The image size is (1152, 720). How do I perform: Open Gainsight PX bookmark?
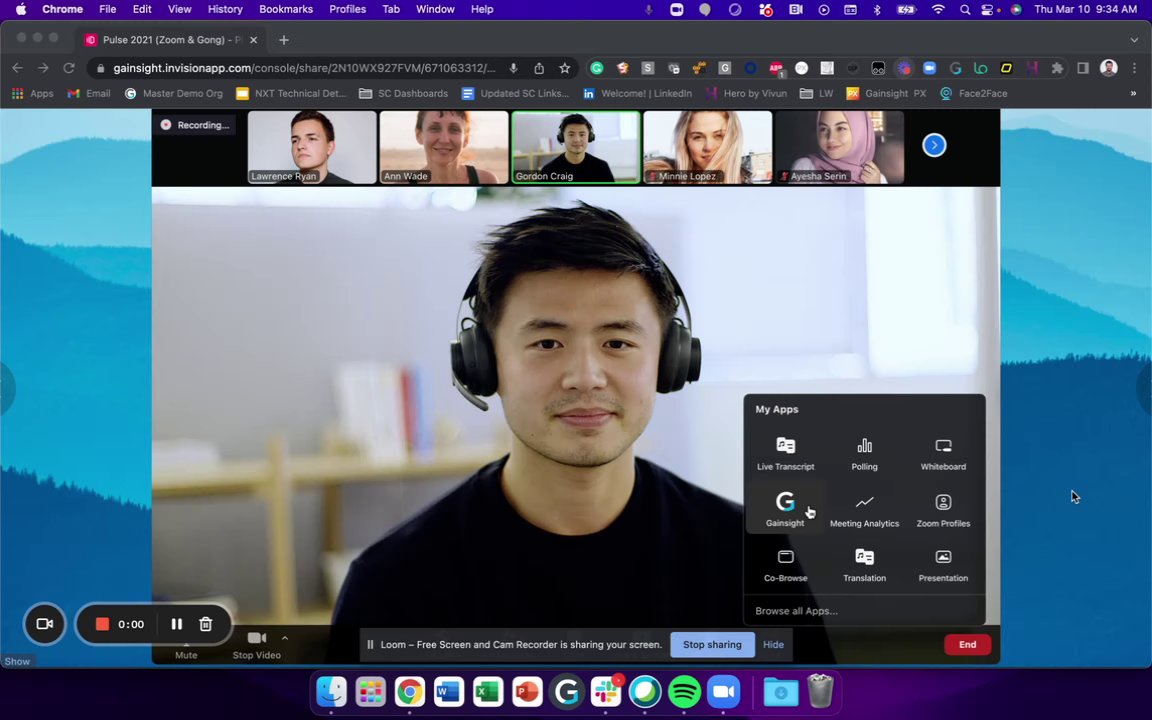(886, 93)
